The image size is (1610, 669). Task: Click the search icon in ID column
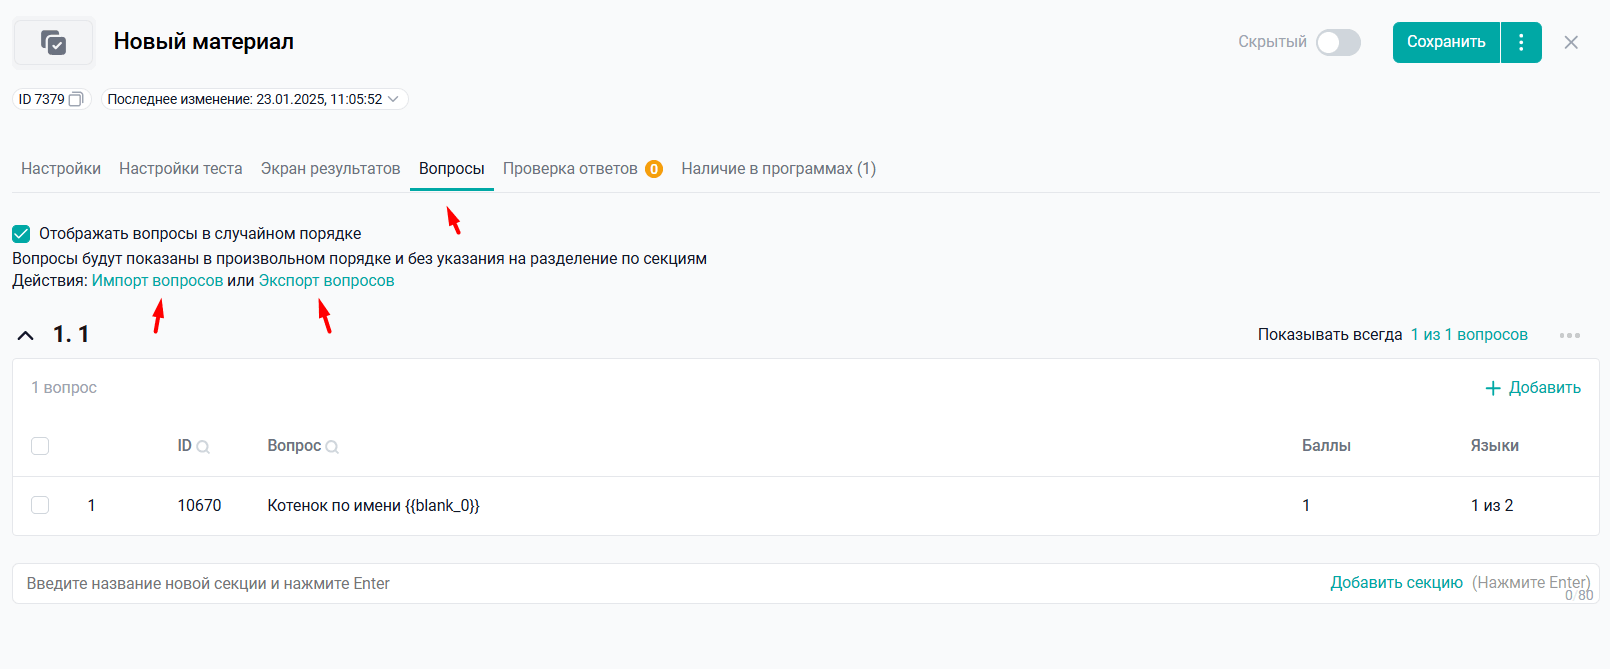tap(203, 447)
